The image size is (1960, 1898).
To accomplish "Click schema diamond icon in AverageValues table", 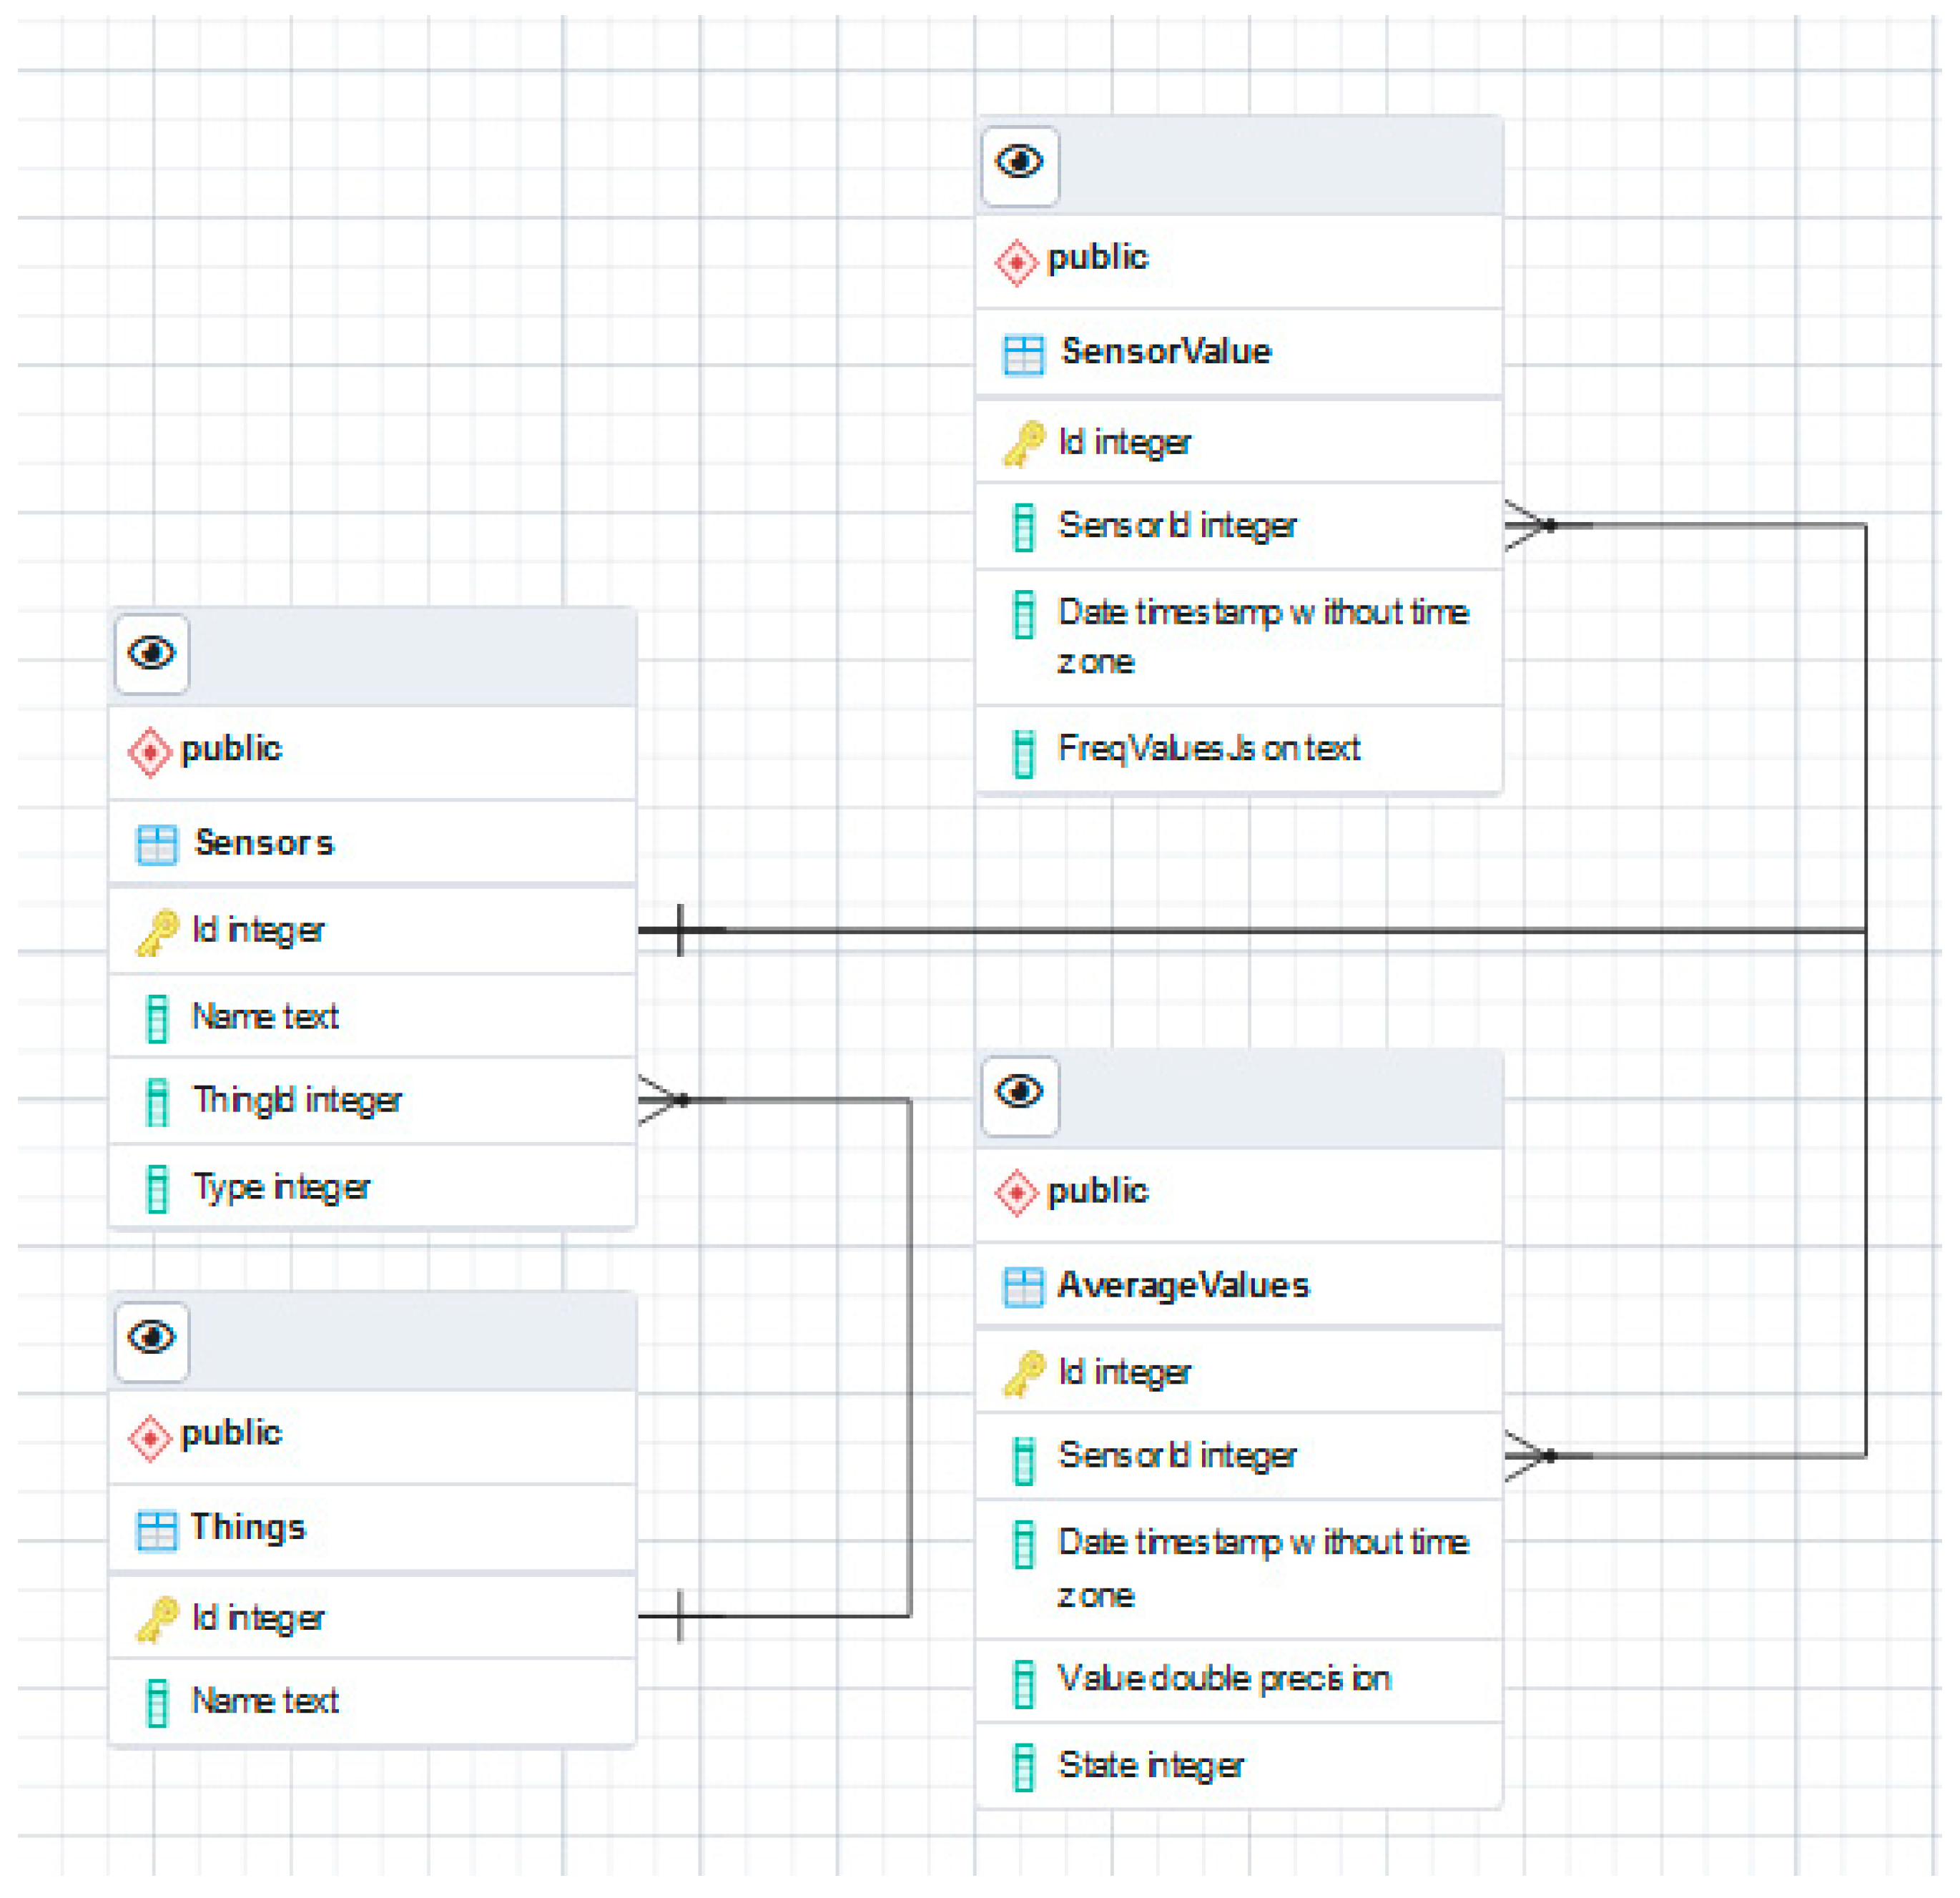I will pyautogui.click(x=1016, y=1194).
